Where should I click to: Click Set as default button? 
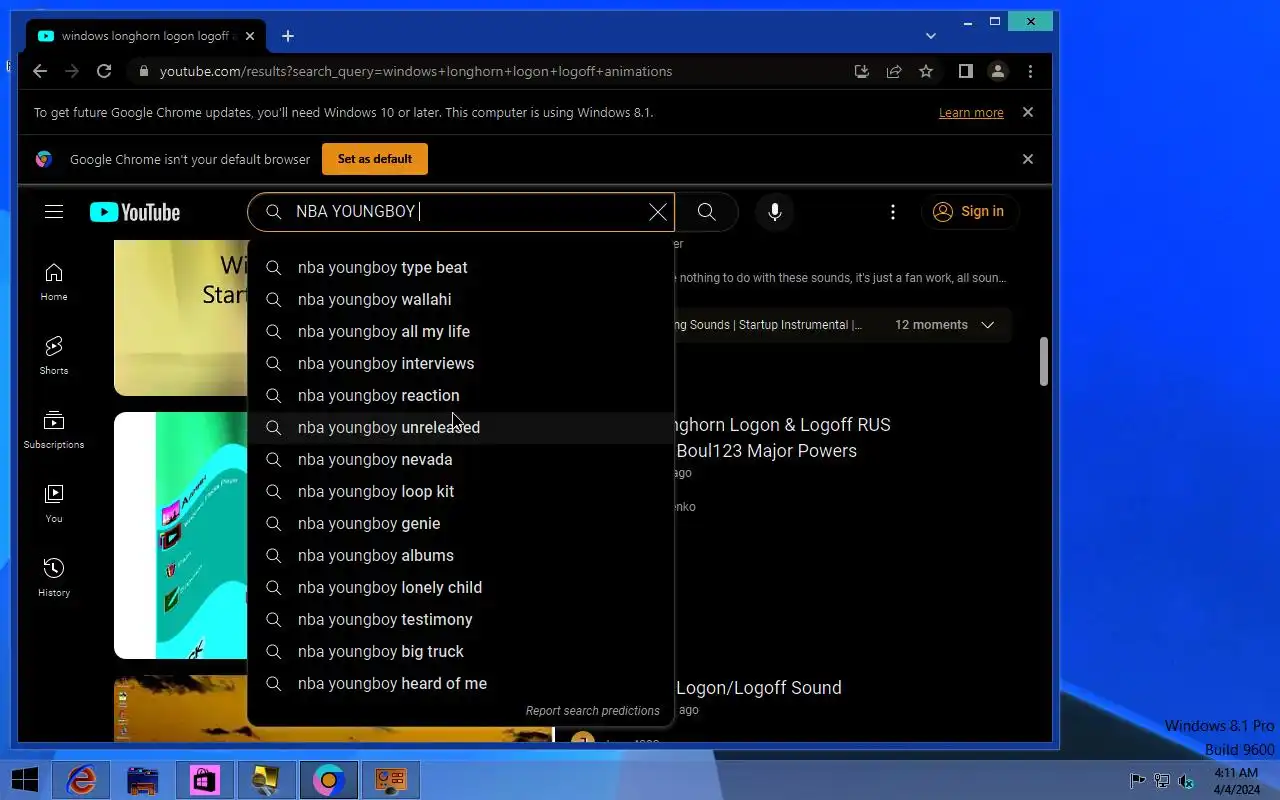pos(375,159)
